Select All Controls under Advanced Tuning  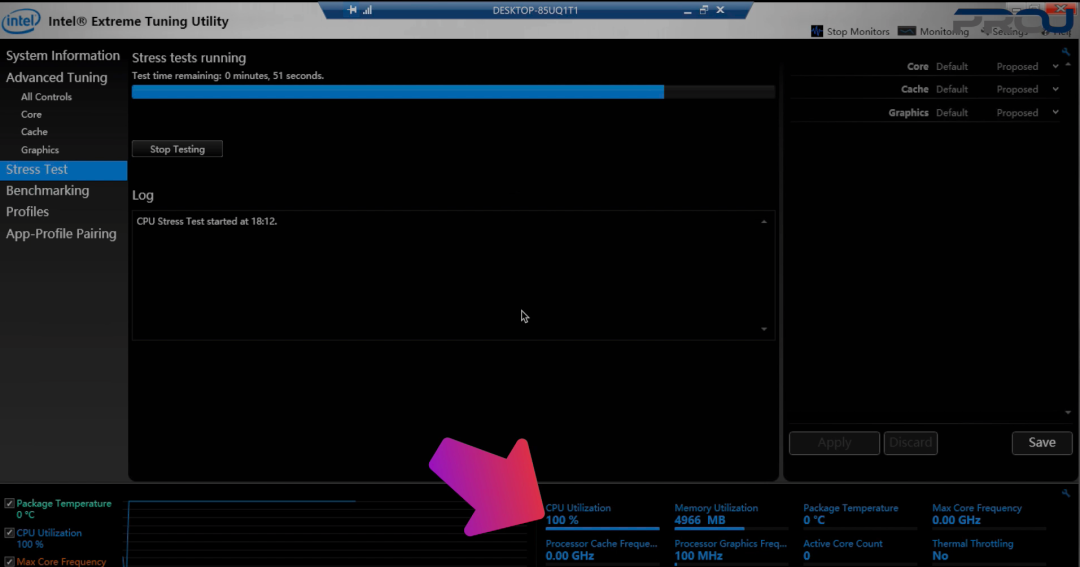[x=46, y=97]
